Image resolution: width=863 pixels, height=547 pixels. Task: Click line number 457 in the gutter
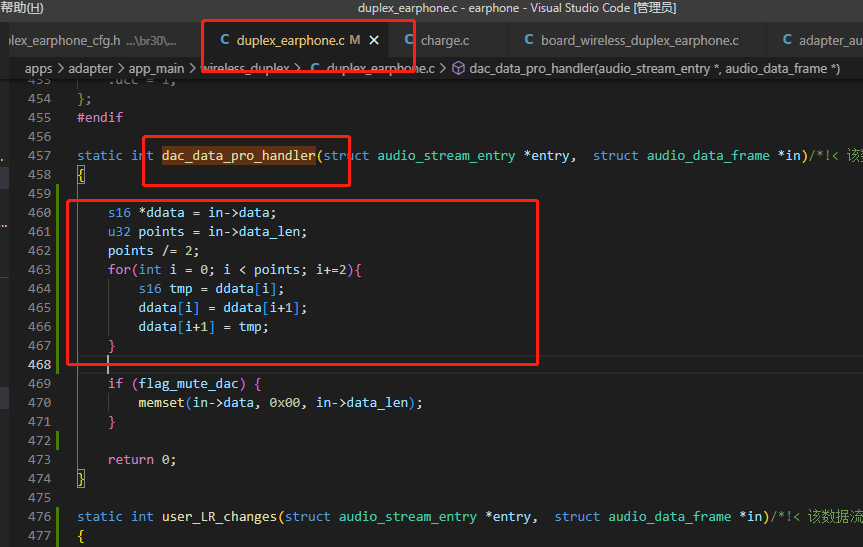tap(39, 156)
